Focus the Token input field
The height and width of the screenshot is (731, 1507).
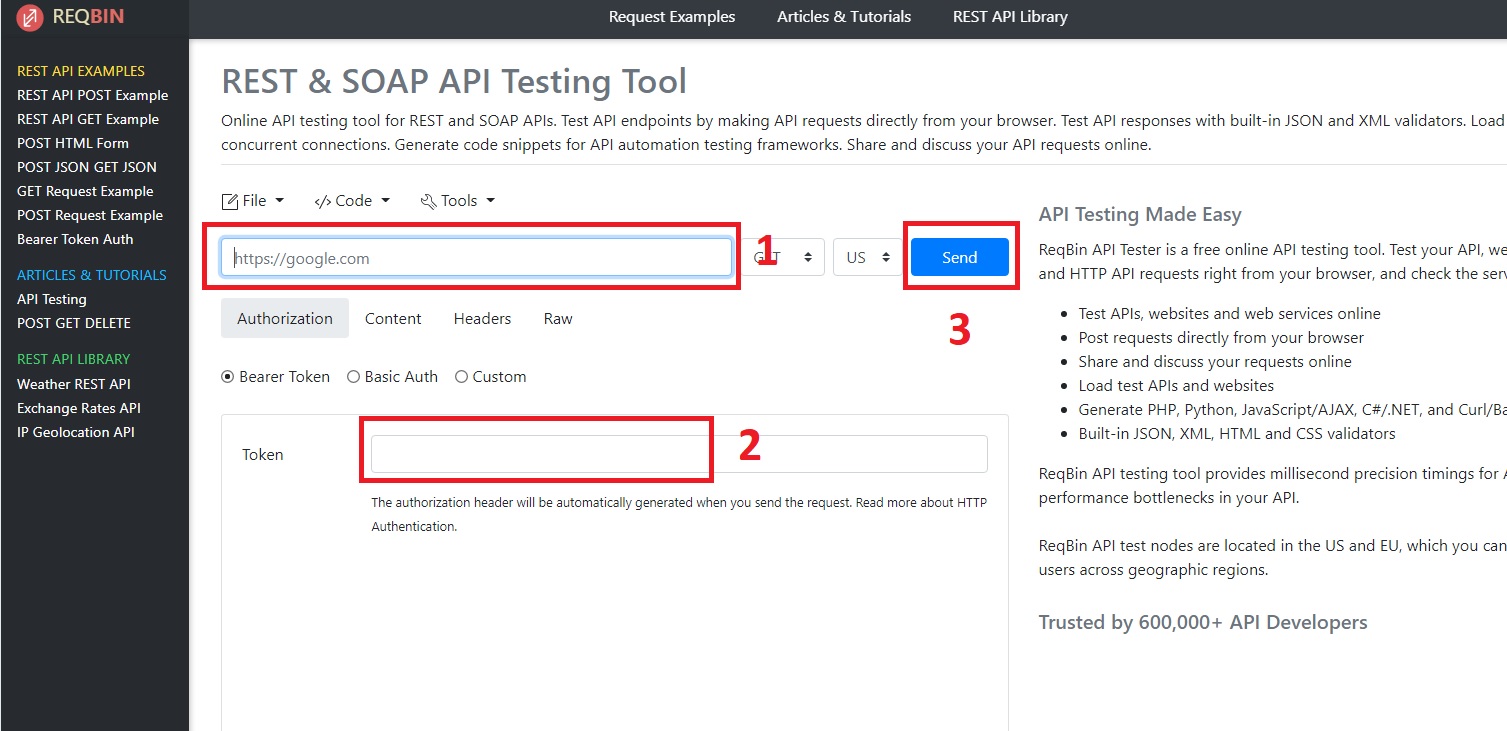[x=678, y=454]
